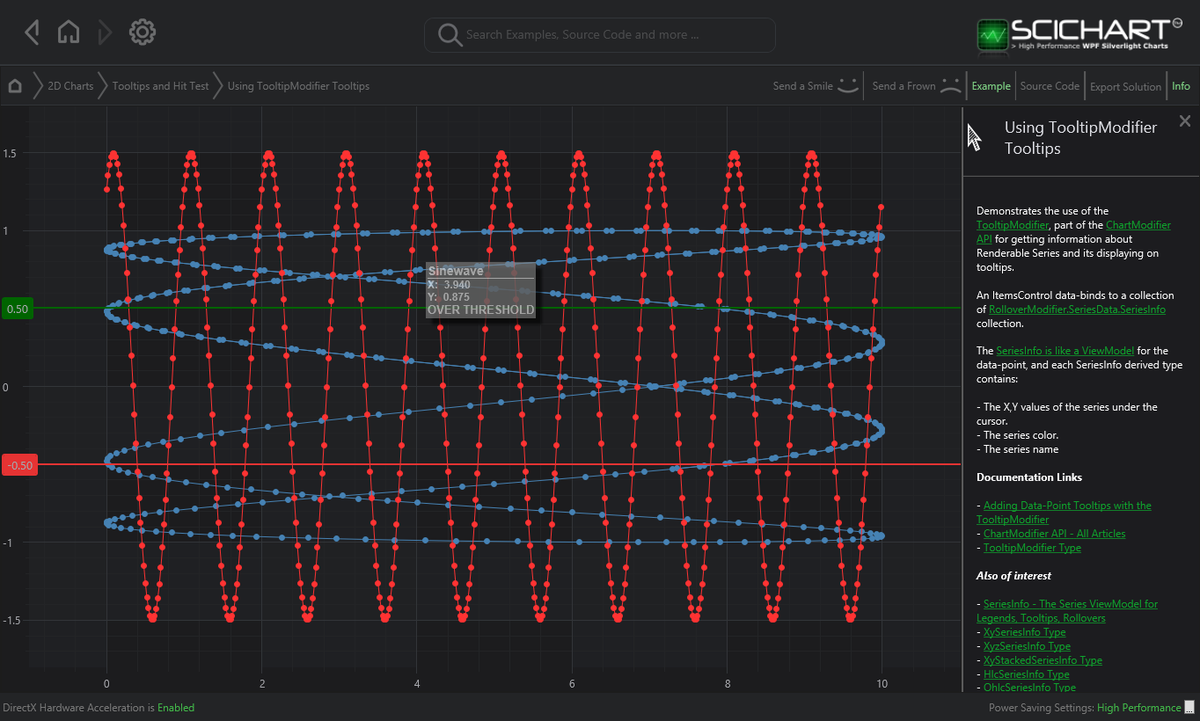
Task: Click the smiley face icon
Action: 849,85
